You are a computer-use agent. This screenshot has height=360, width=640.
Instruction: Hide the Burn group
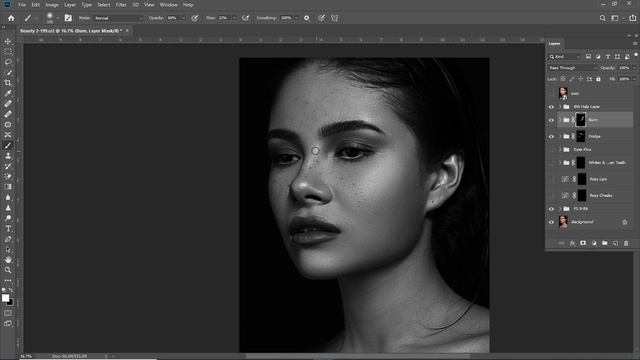(551, 120)
